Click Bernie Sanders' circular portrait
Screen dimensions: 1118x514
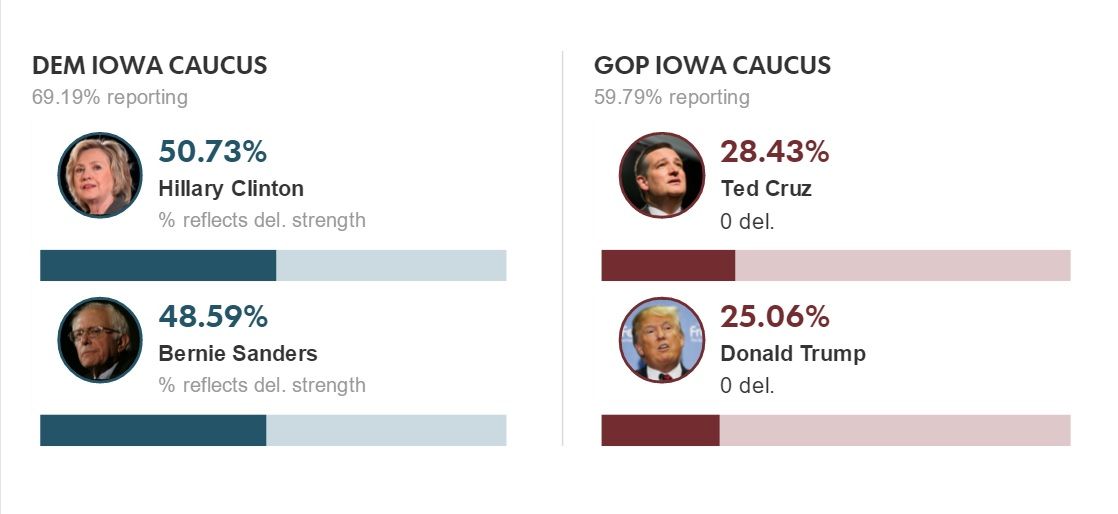pyautogui.click(x=100, y=340)
